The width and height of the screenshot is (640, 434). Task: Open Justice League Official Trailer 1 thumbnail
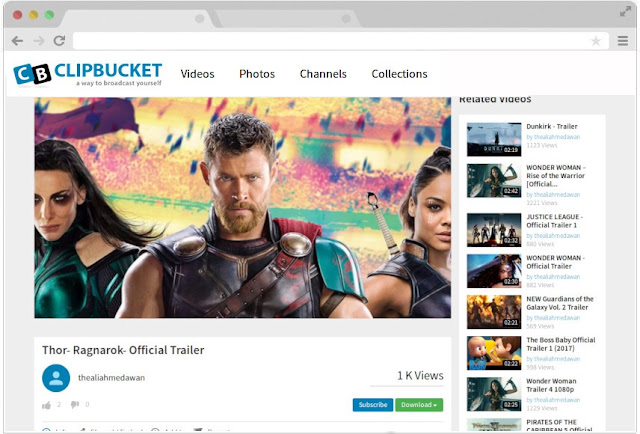494,230
